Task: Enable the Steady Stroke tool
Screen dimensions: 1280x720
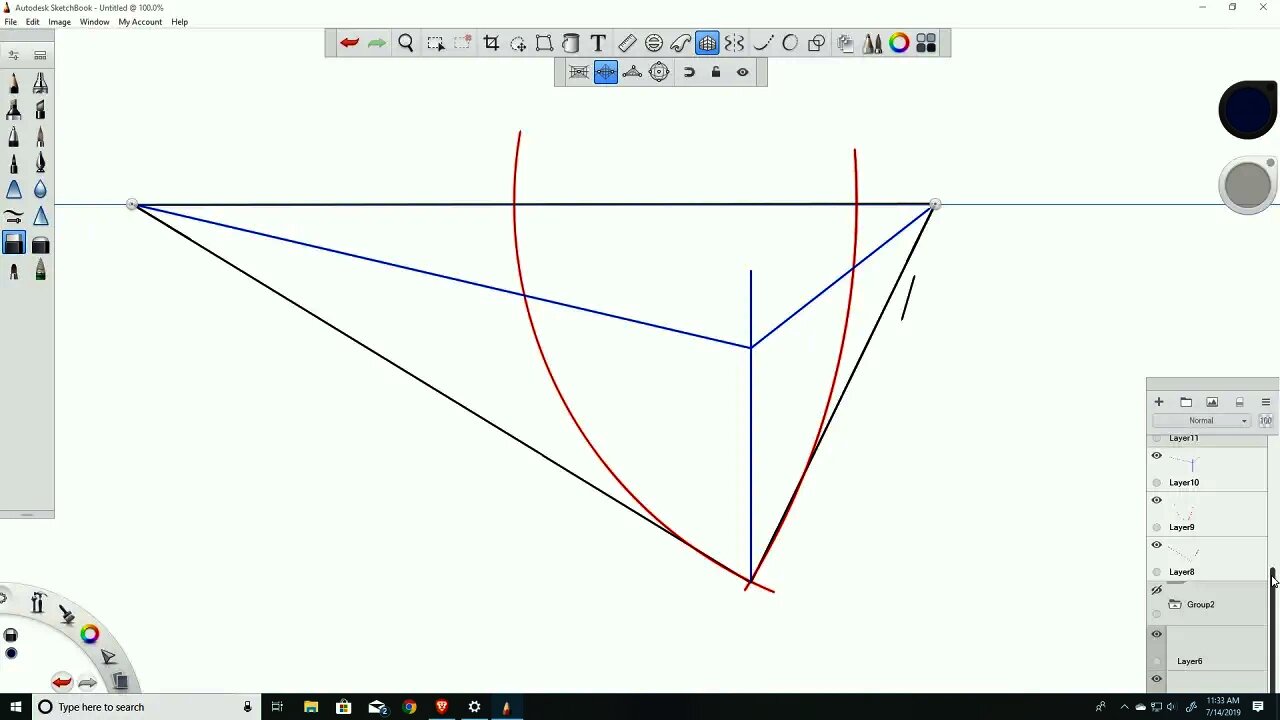Action: (763, 43)
